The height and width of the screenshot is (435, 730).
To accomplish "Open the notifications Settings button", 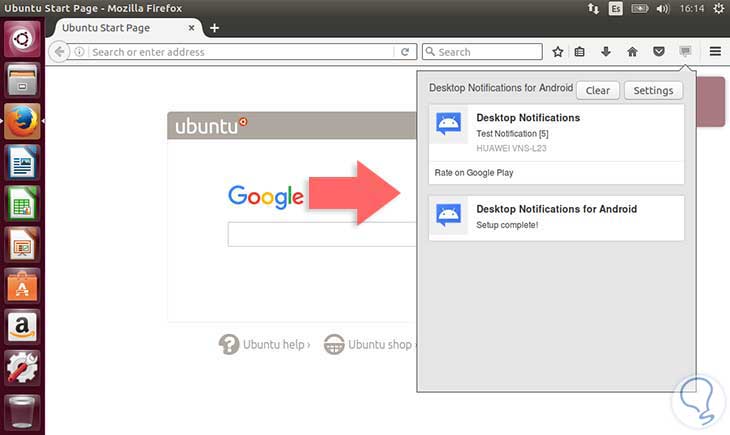I will tap(653, 90).
